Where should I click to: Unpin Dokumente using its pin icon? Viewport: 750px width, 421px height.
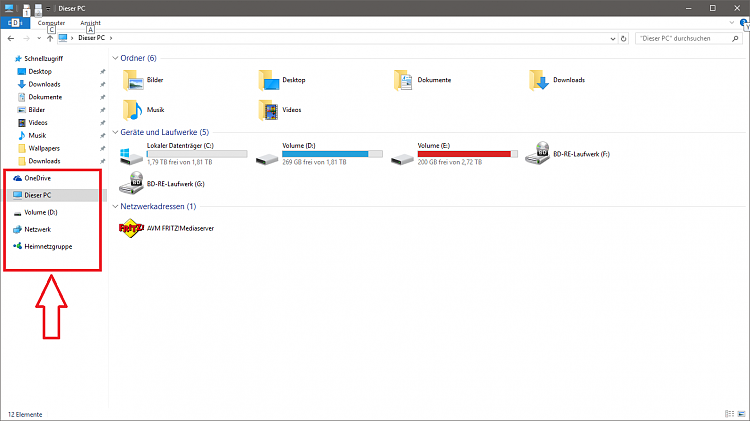(102, 98)
